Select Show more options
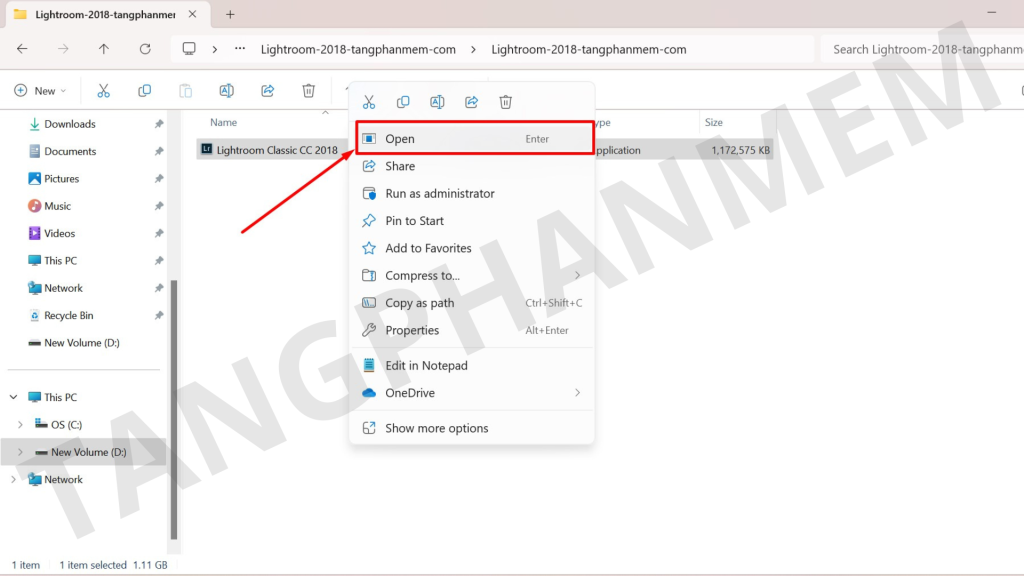 click(437, 428)
